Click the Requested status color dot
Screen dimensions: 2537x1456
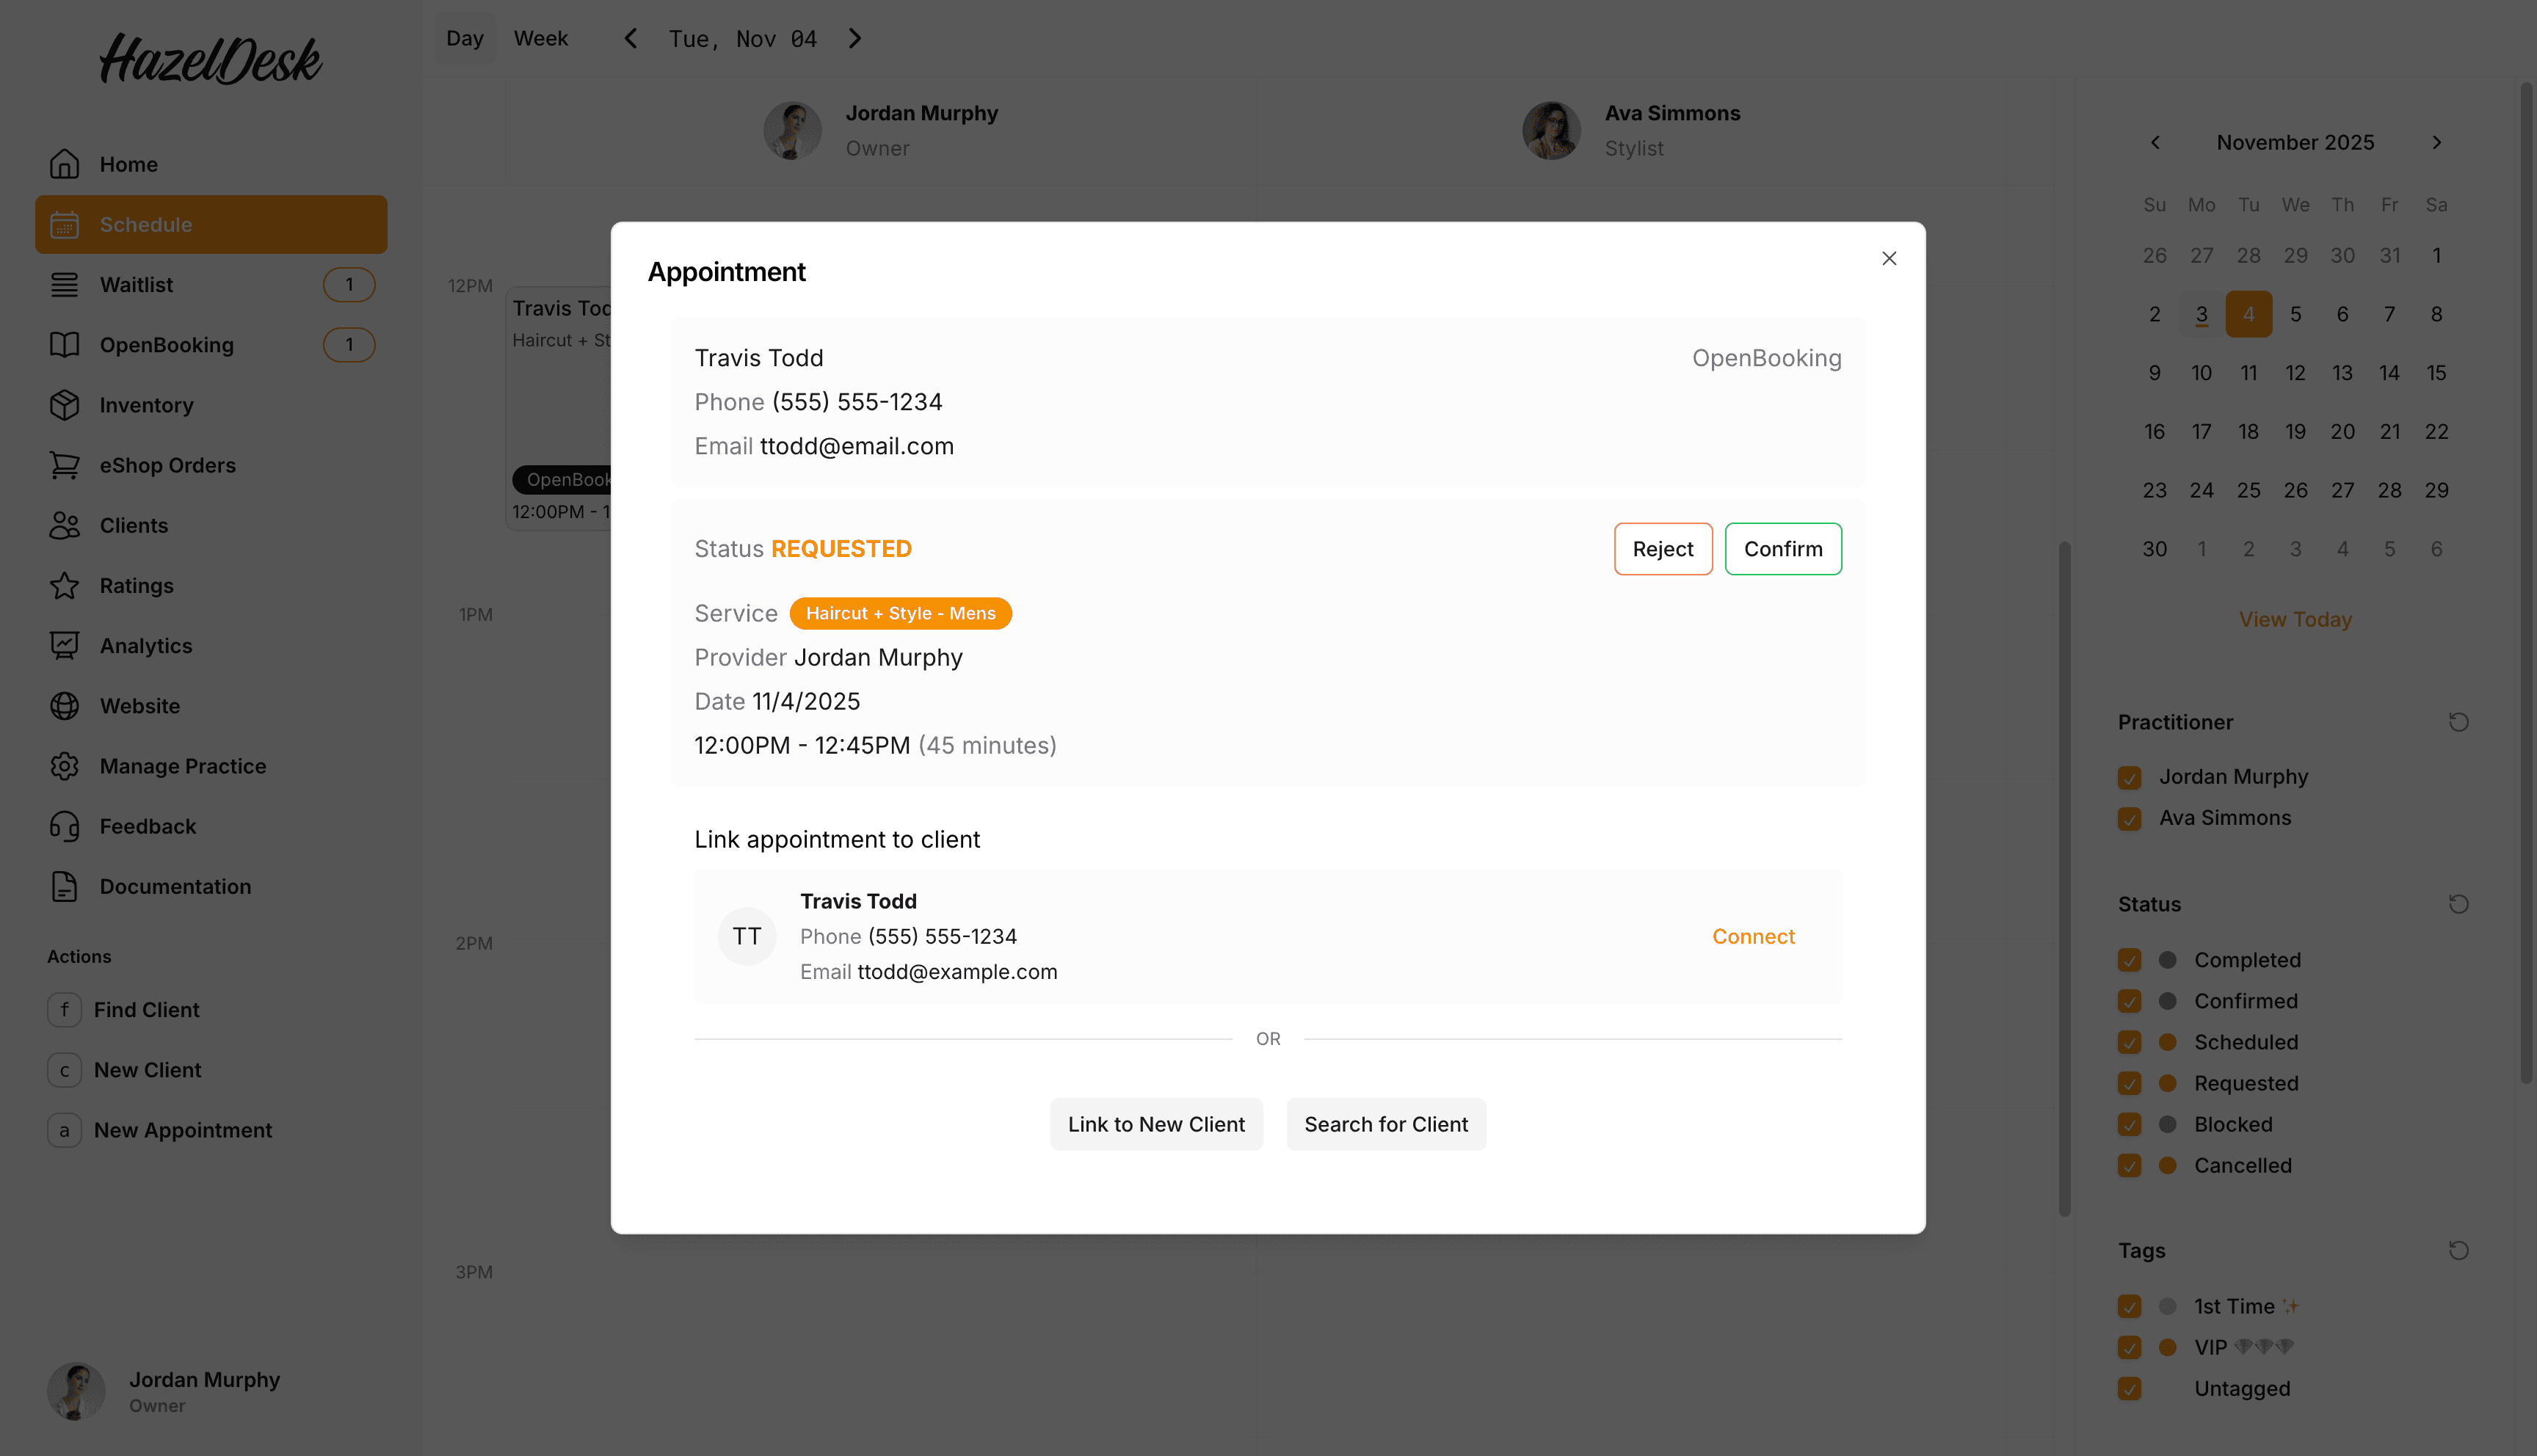(2166, 1083)
